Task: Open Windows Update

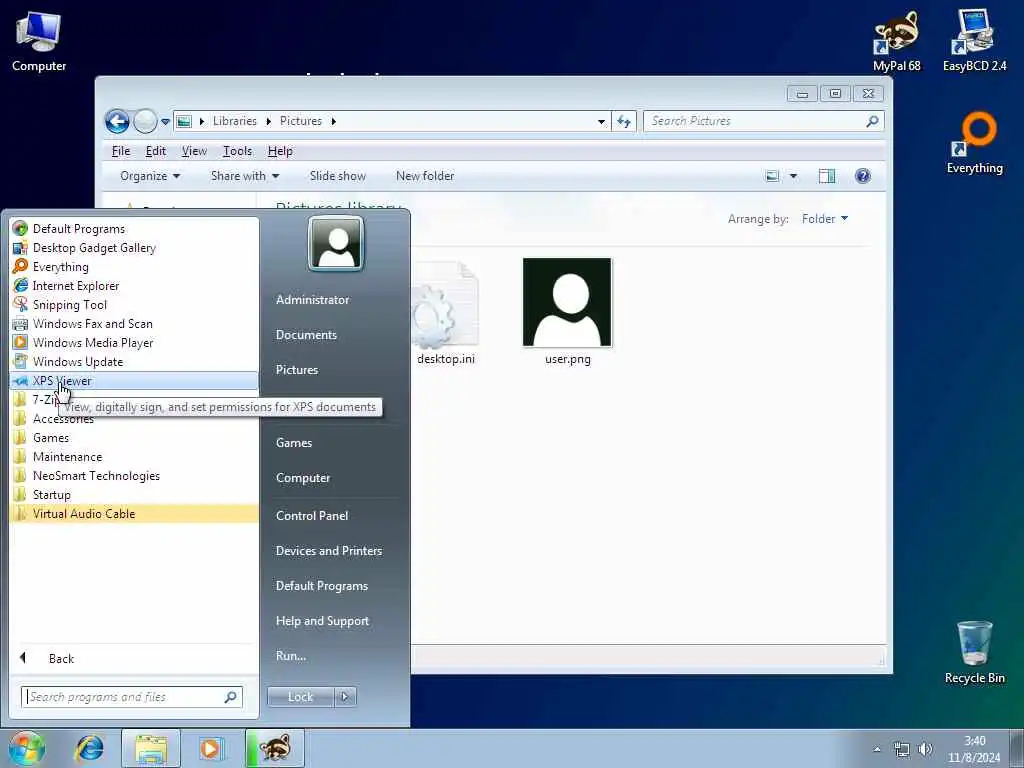Action: coord(134,361)
